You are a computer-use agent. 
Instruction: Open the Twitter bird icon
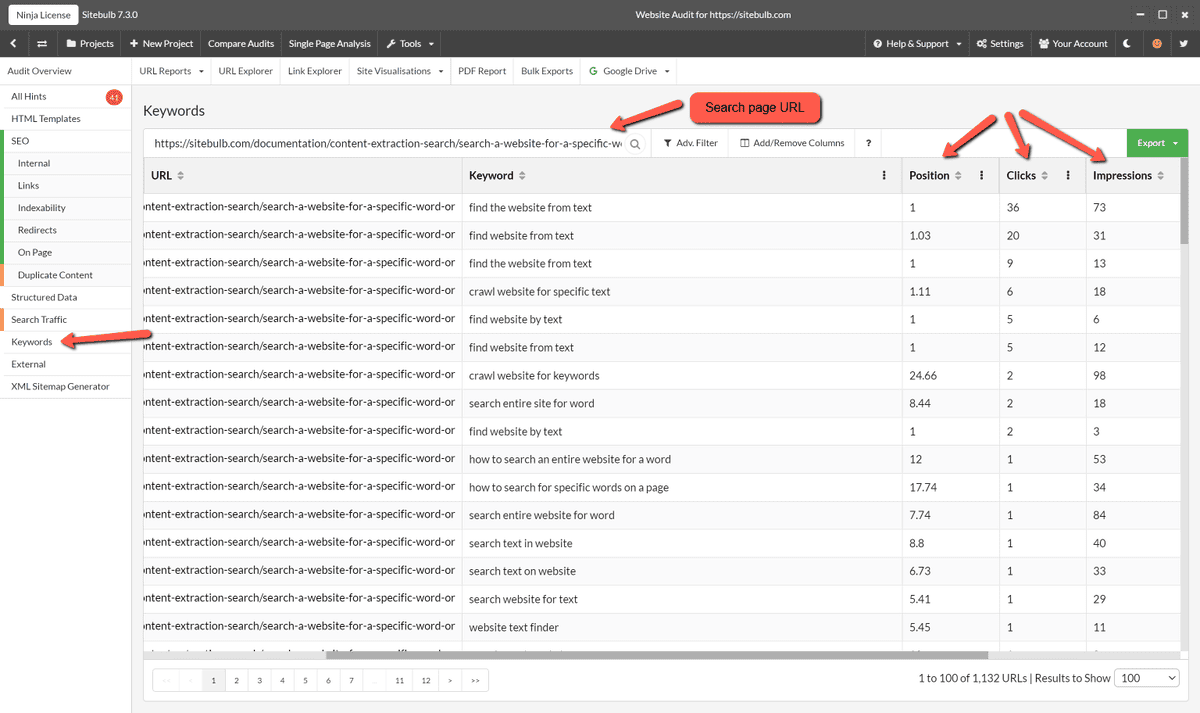click(1183, 44)
